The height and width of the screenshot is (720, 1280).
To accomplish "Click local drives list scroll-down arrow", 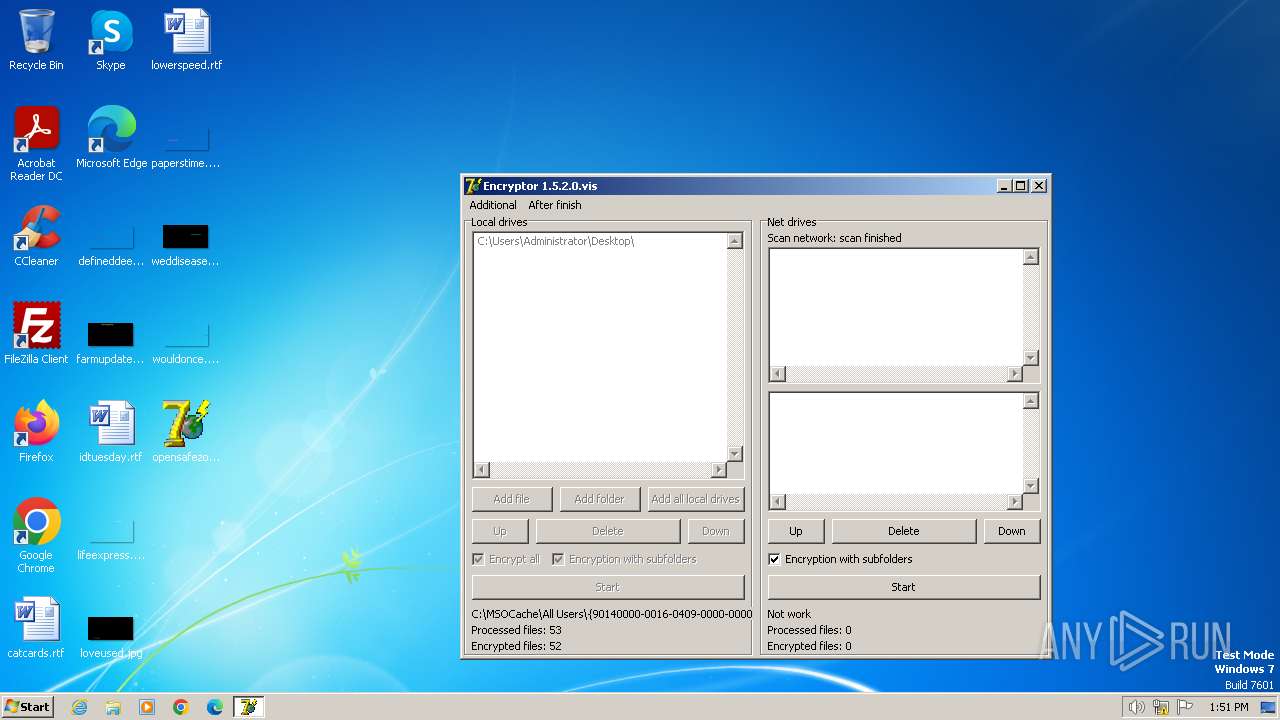I will 735,454.
